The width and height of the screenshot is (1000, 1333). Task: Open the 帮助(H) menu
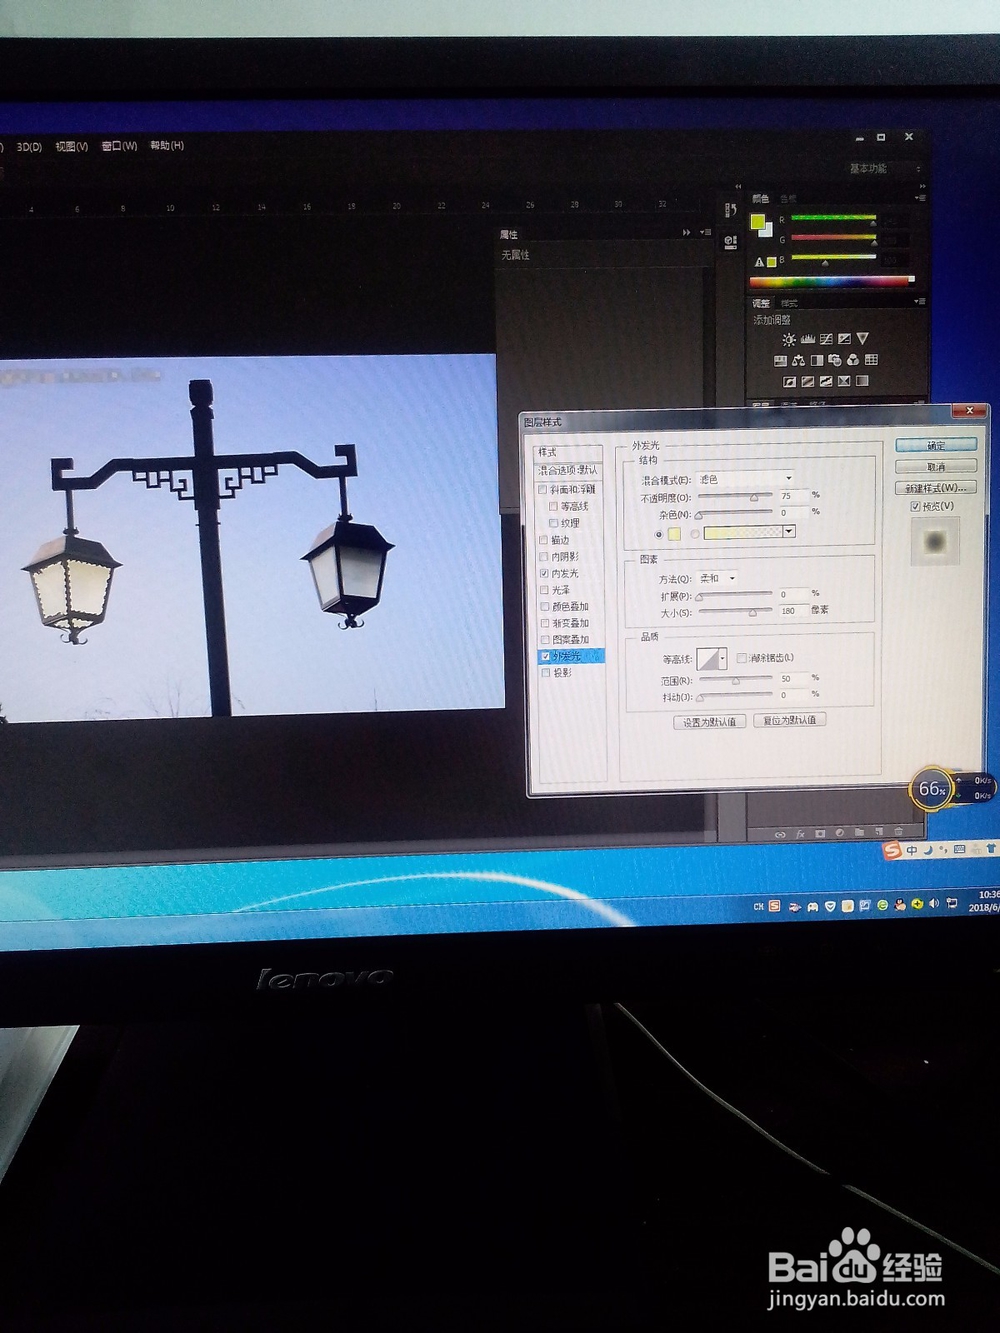click(x=167, y=145)
